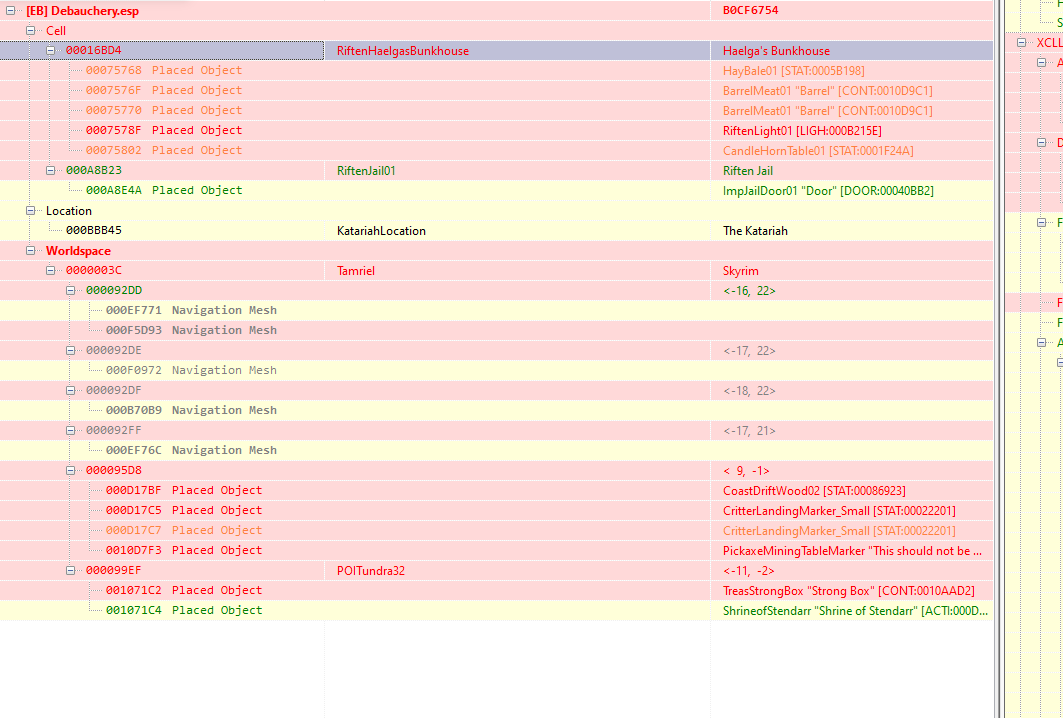Click the <-18, 22> coordinates cell
Image resolution: width=1063 pixels, height=718 pixels.
point(851,391)
